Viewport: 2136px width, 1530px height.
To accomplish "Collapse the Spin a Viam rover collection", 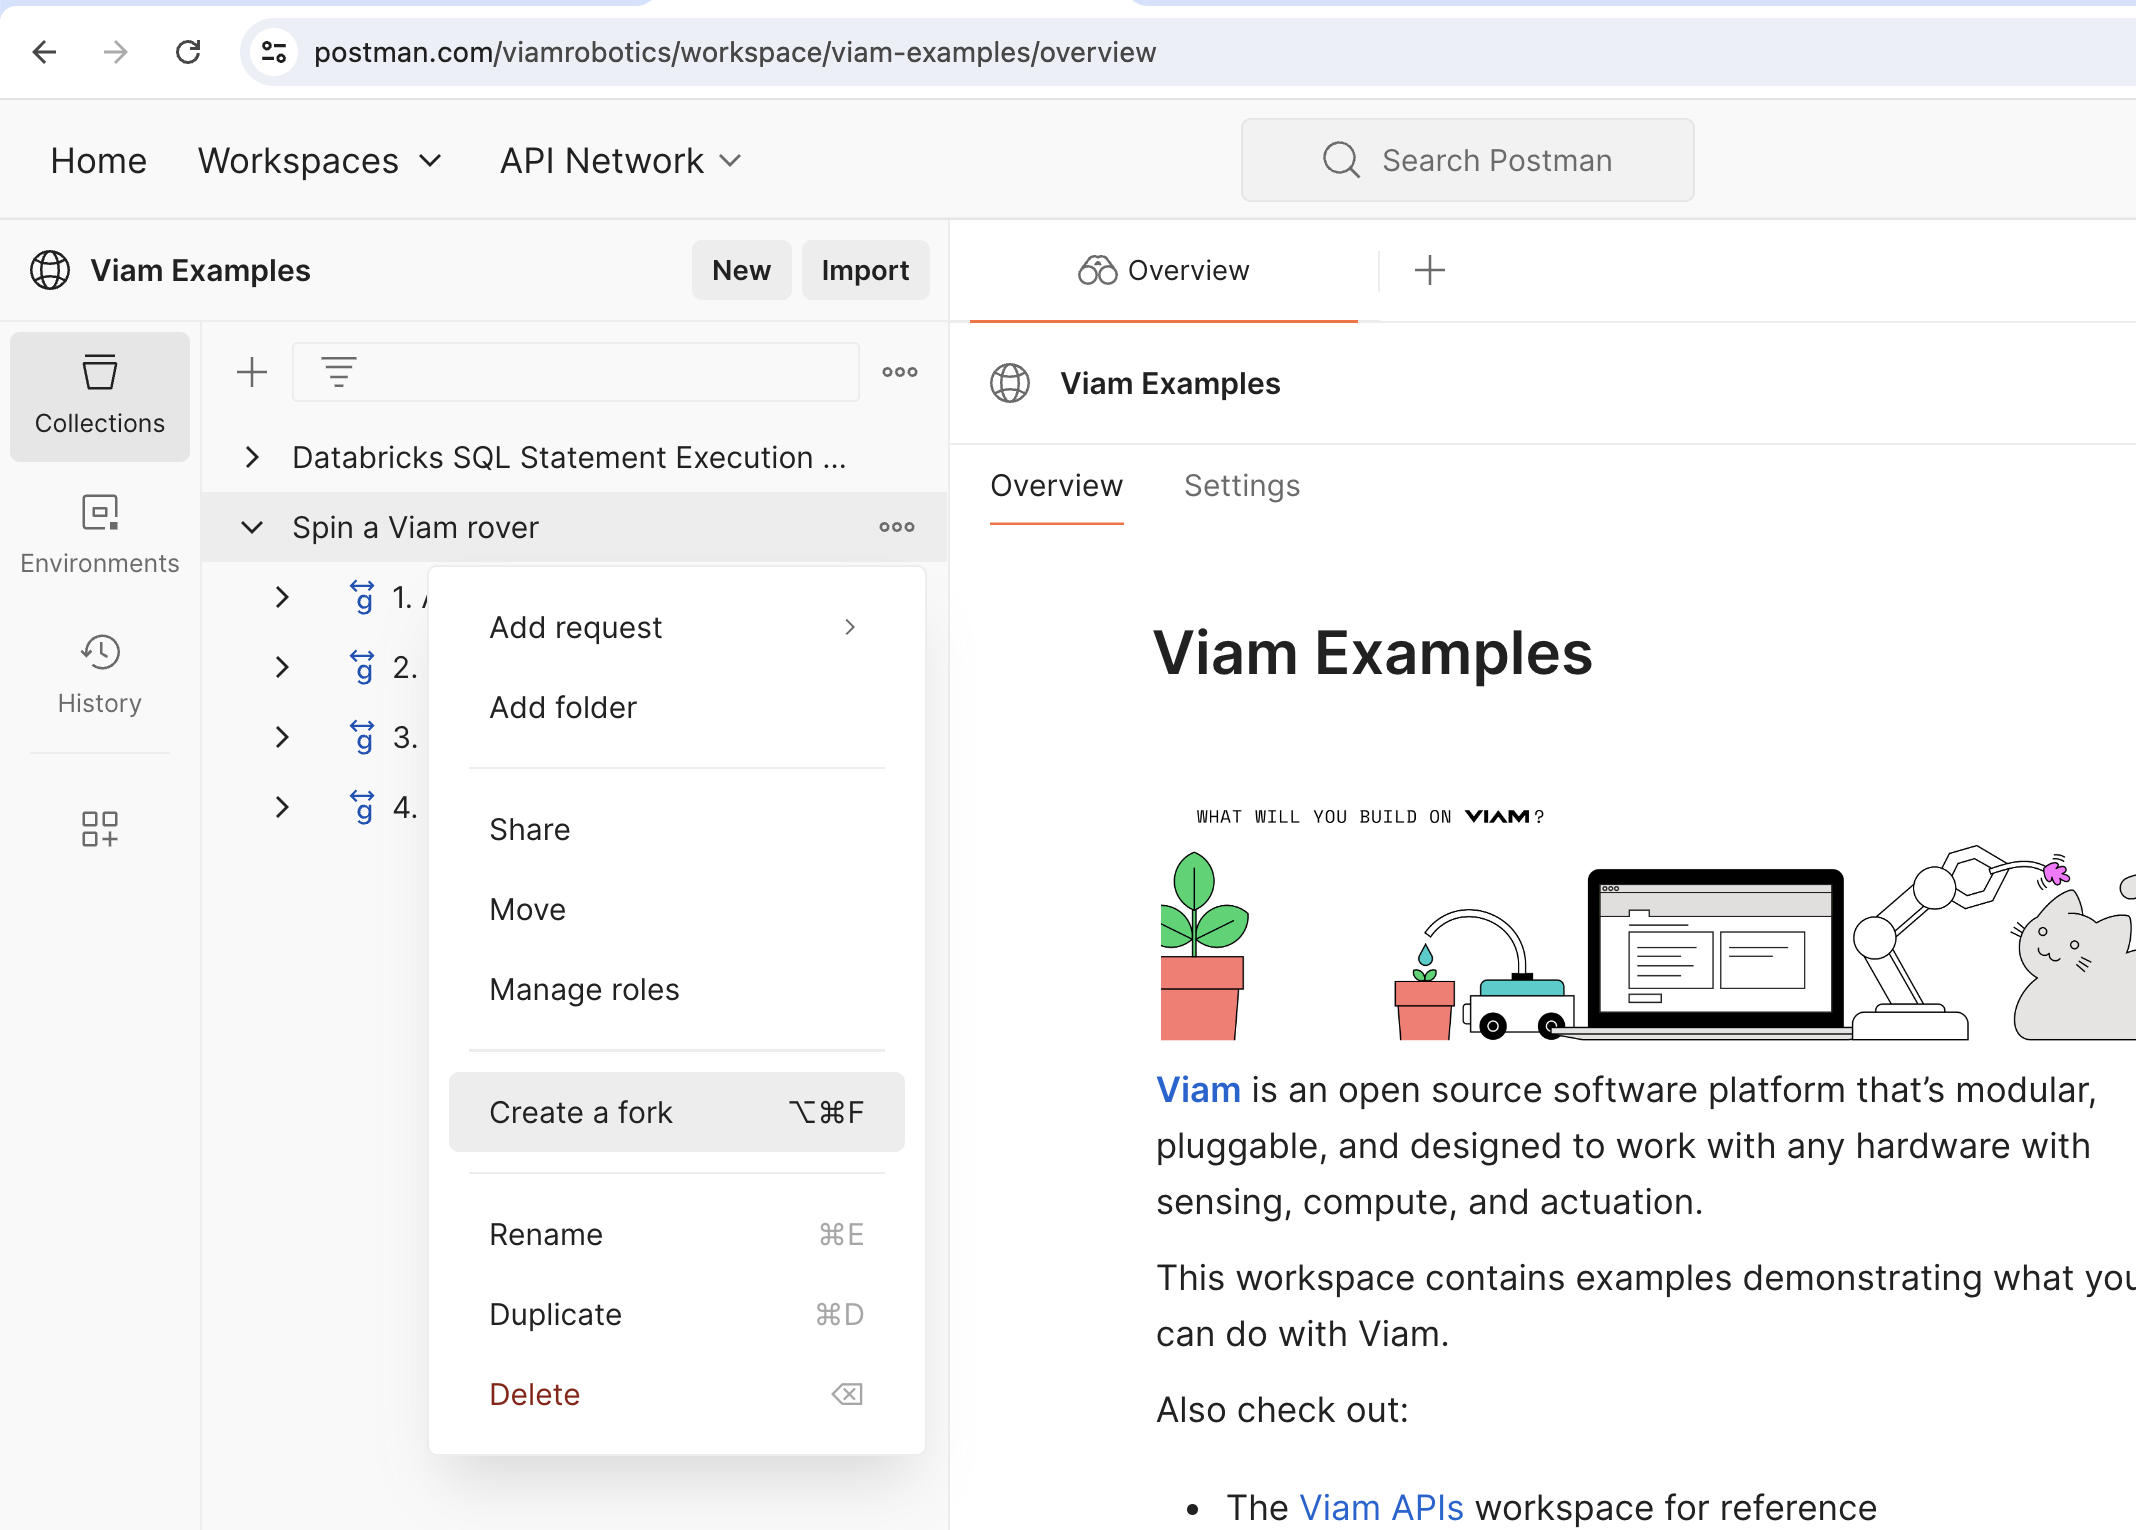I will [252, 527].
